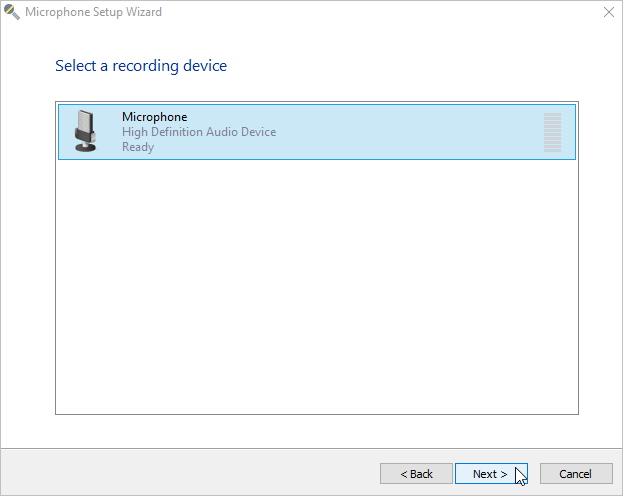
Task: Click "High Definition Audio Device" text
Action: 199,132
